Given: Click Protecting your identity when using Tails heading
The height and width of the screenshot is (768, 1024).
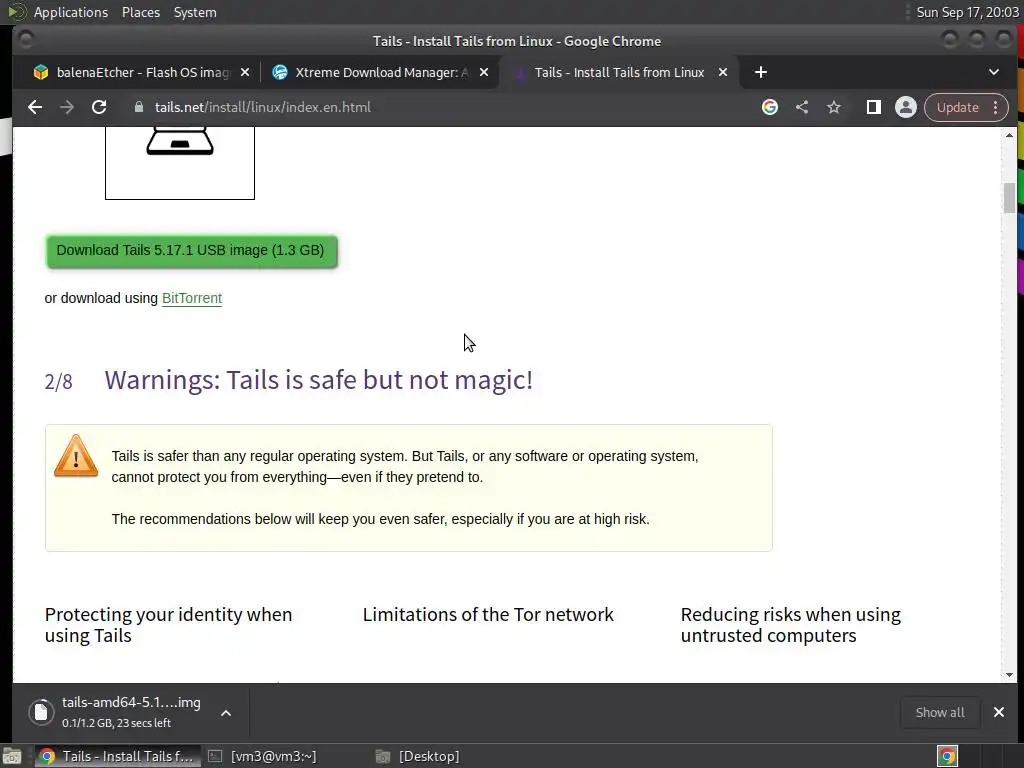Looking at the screenshot, I should point(168,625).
